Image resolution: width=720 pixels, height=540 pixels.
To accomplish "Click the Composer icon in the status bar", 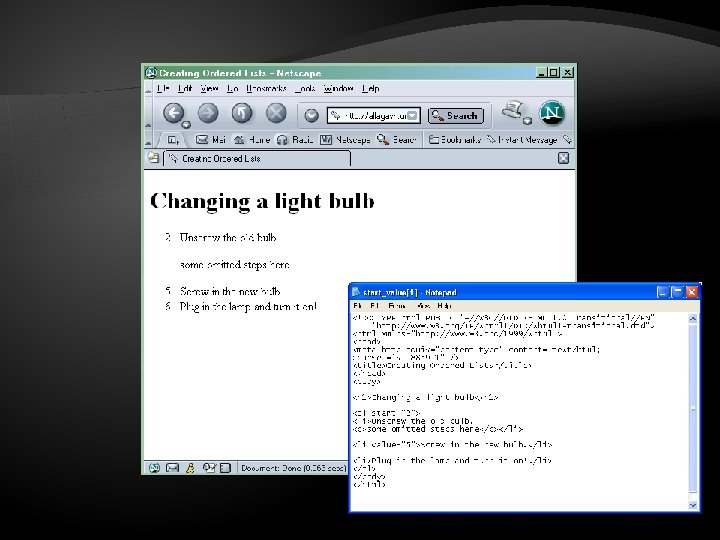I will tap(209, 468).
